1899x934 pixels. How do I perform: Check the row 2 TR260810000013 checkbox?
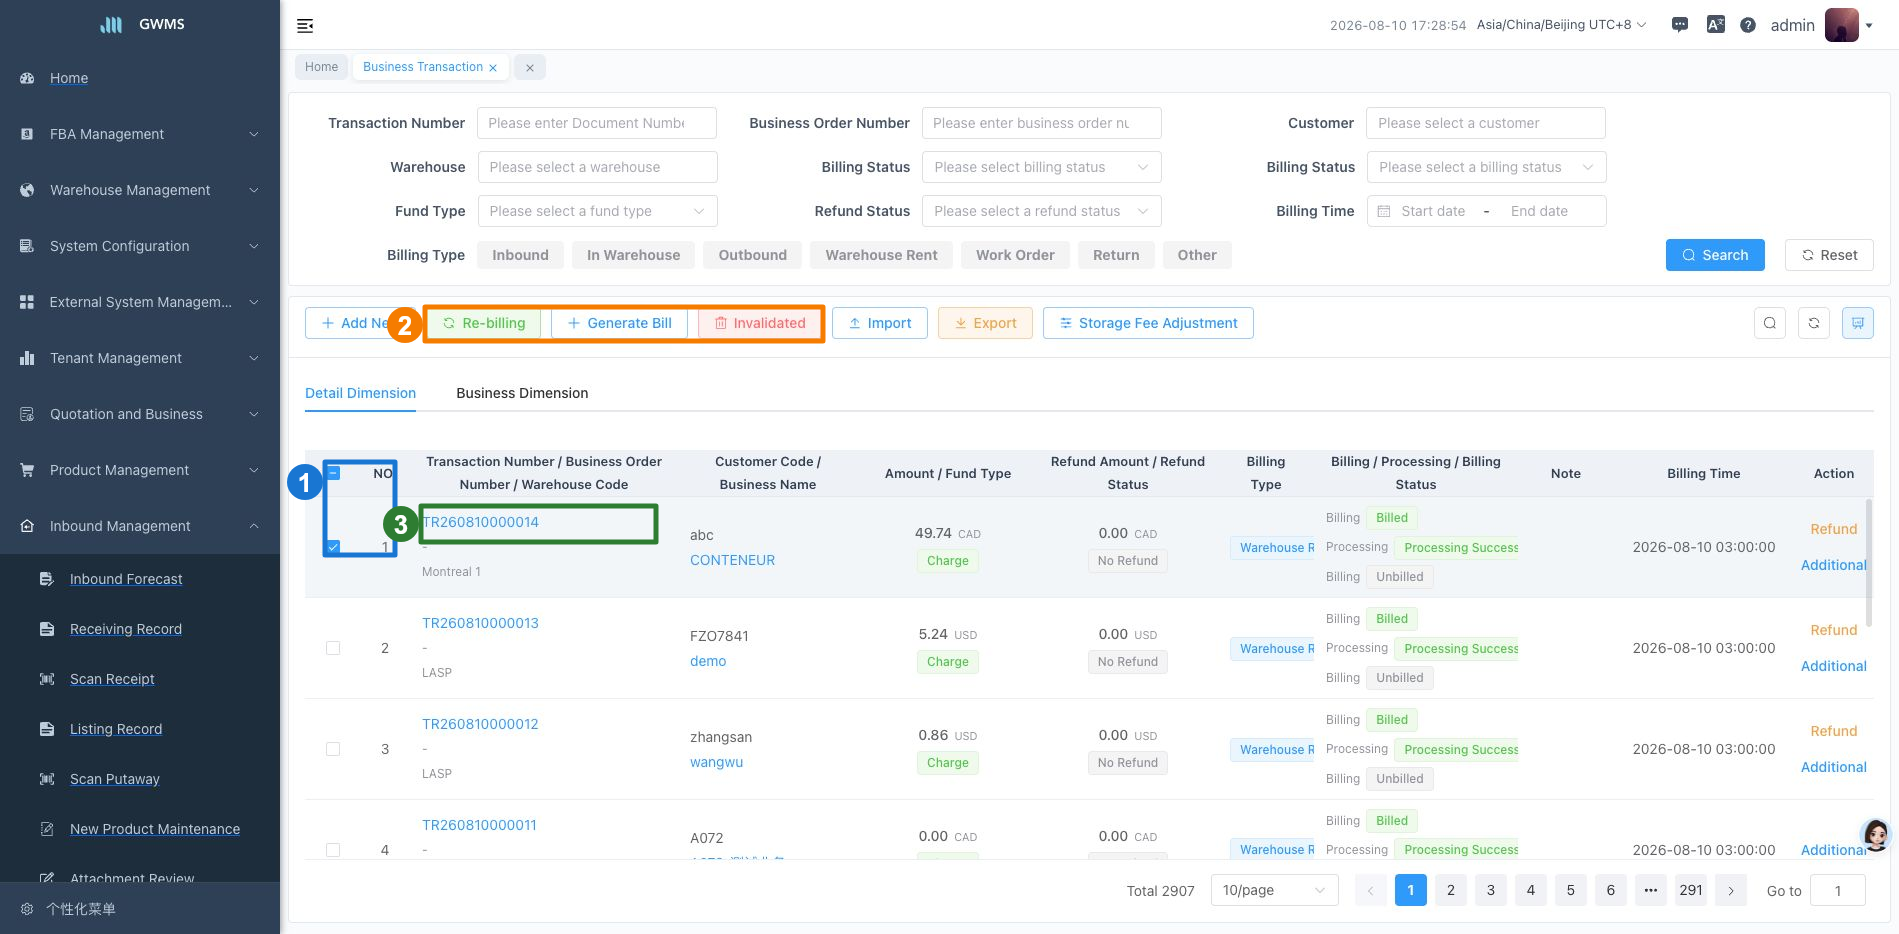tap(333, 648)
